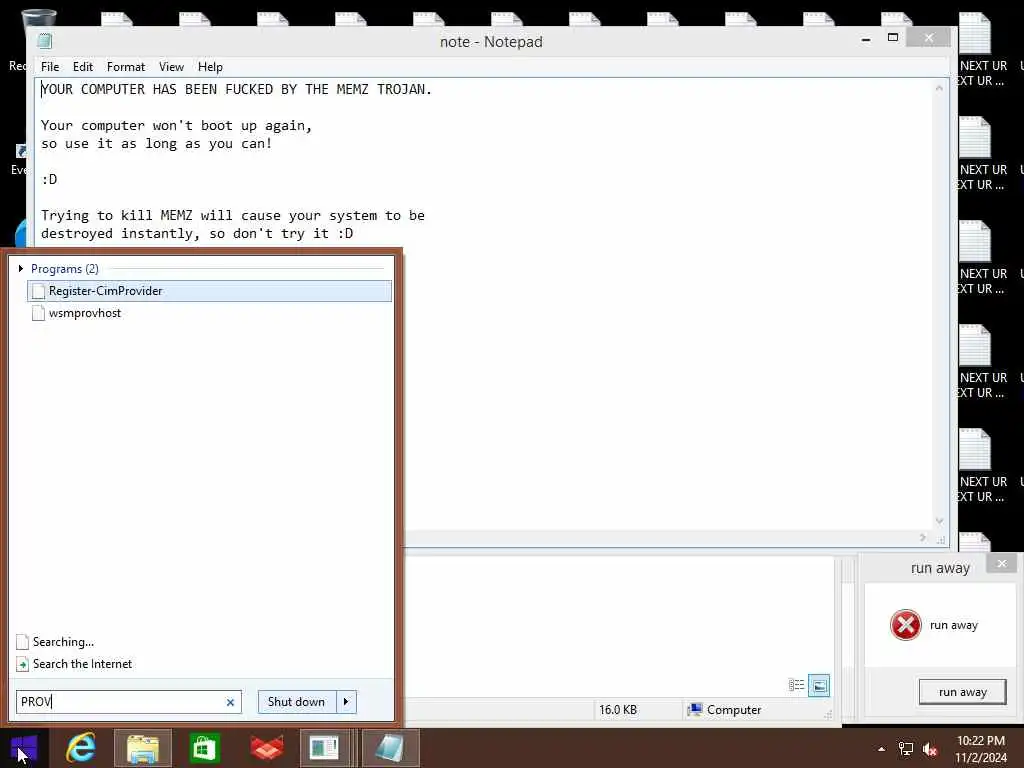Select wsmprovhost search result
The height and width of the screenshot is (768, 1024).
click(210, 313)
